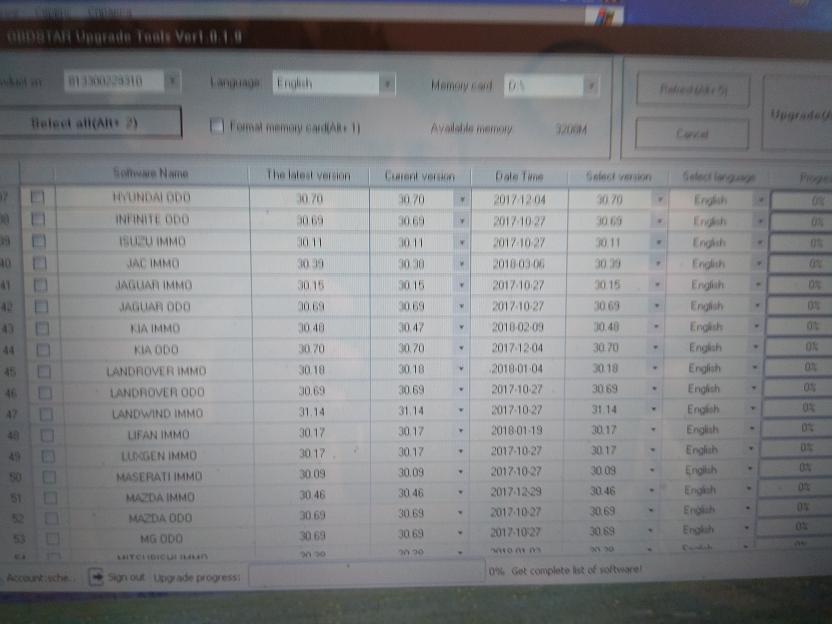The width and height of the screenshot is (832, 624).
Task: Click date 2018-01-04 in LANDROVER IMMO row
Action: (516, 369)
